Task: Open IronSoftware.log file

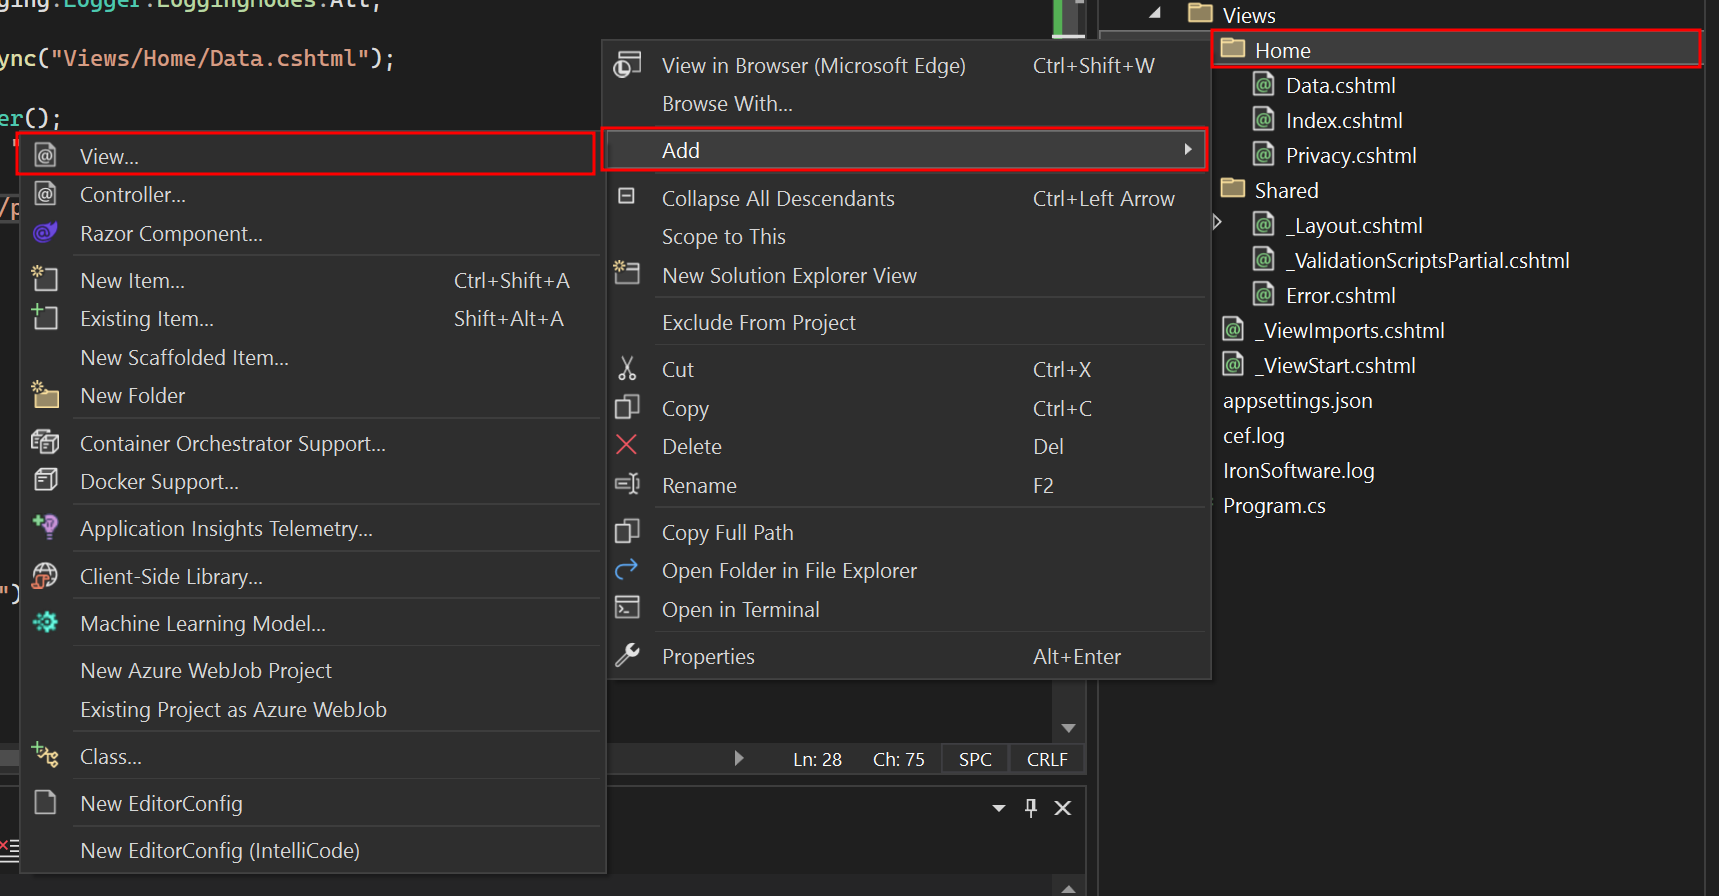Action: (x=1299, y=471)
